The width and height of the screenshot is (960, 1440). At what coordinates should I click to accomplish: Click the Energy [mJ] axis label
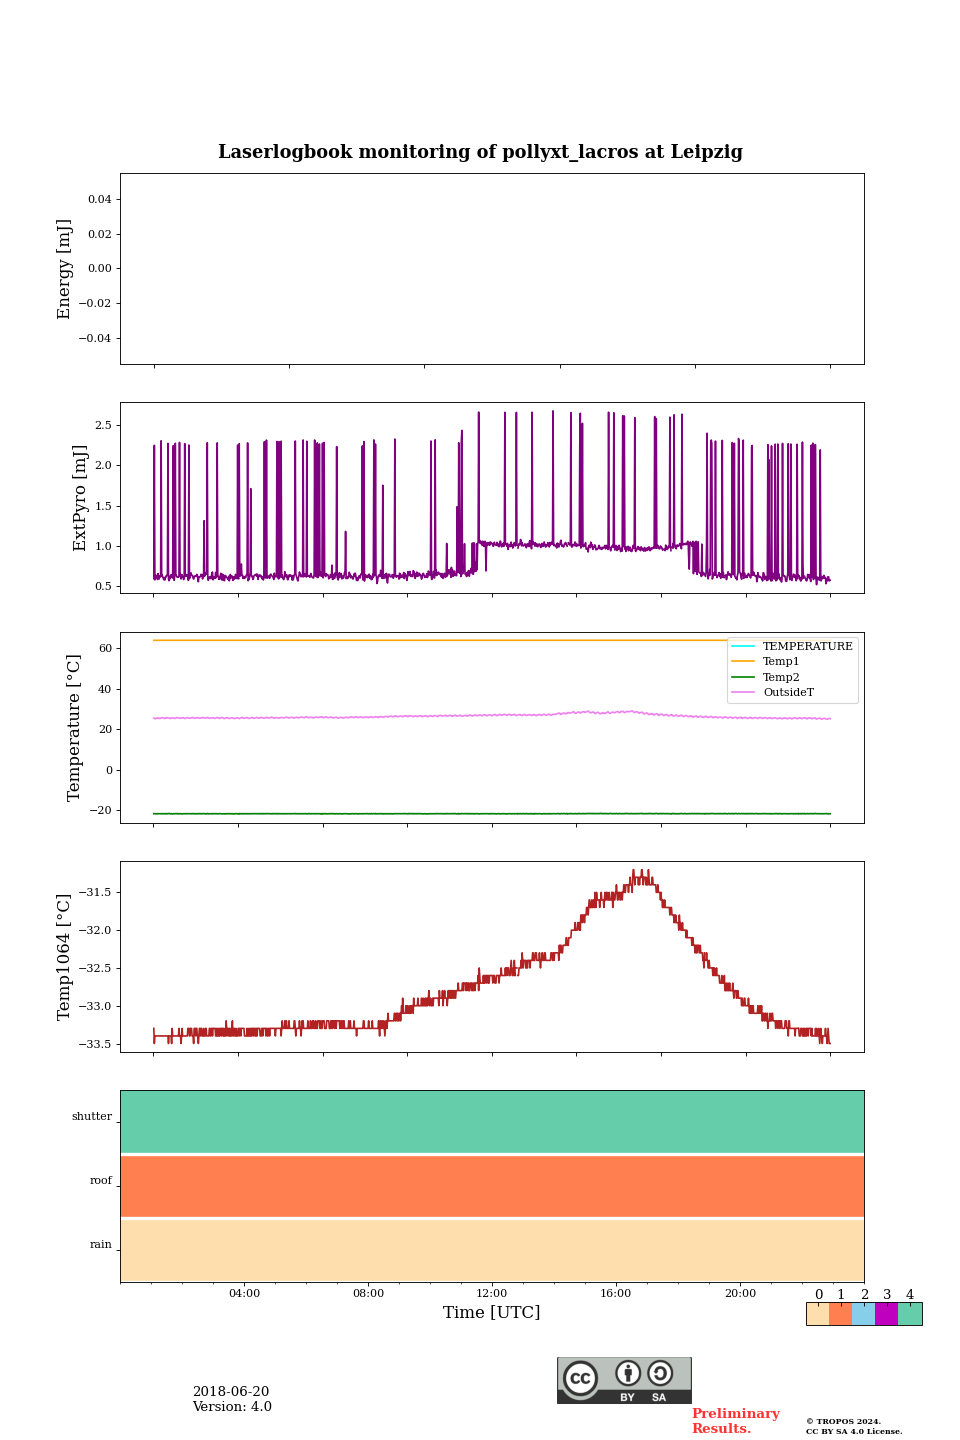pos(64,269)
